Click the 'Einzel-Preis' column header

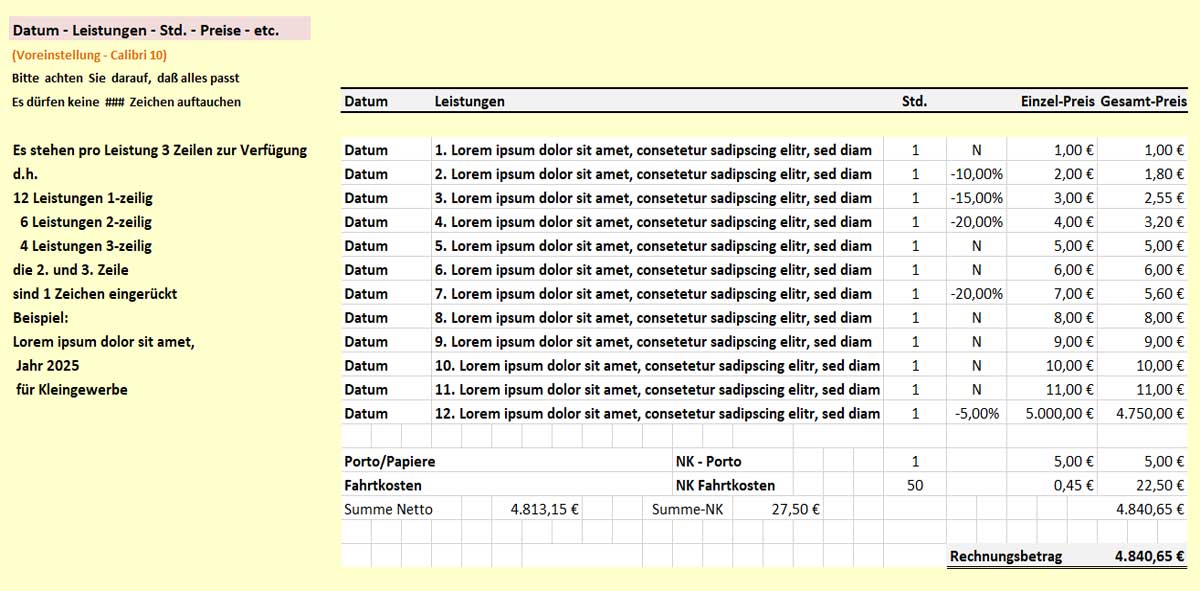[1057, 101]
